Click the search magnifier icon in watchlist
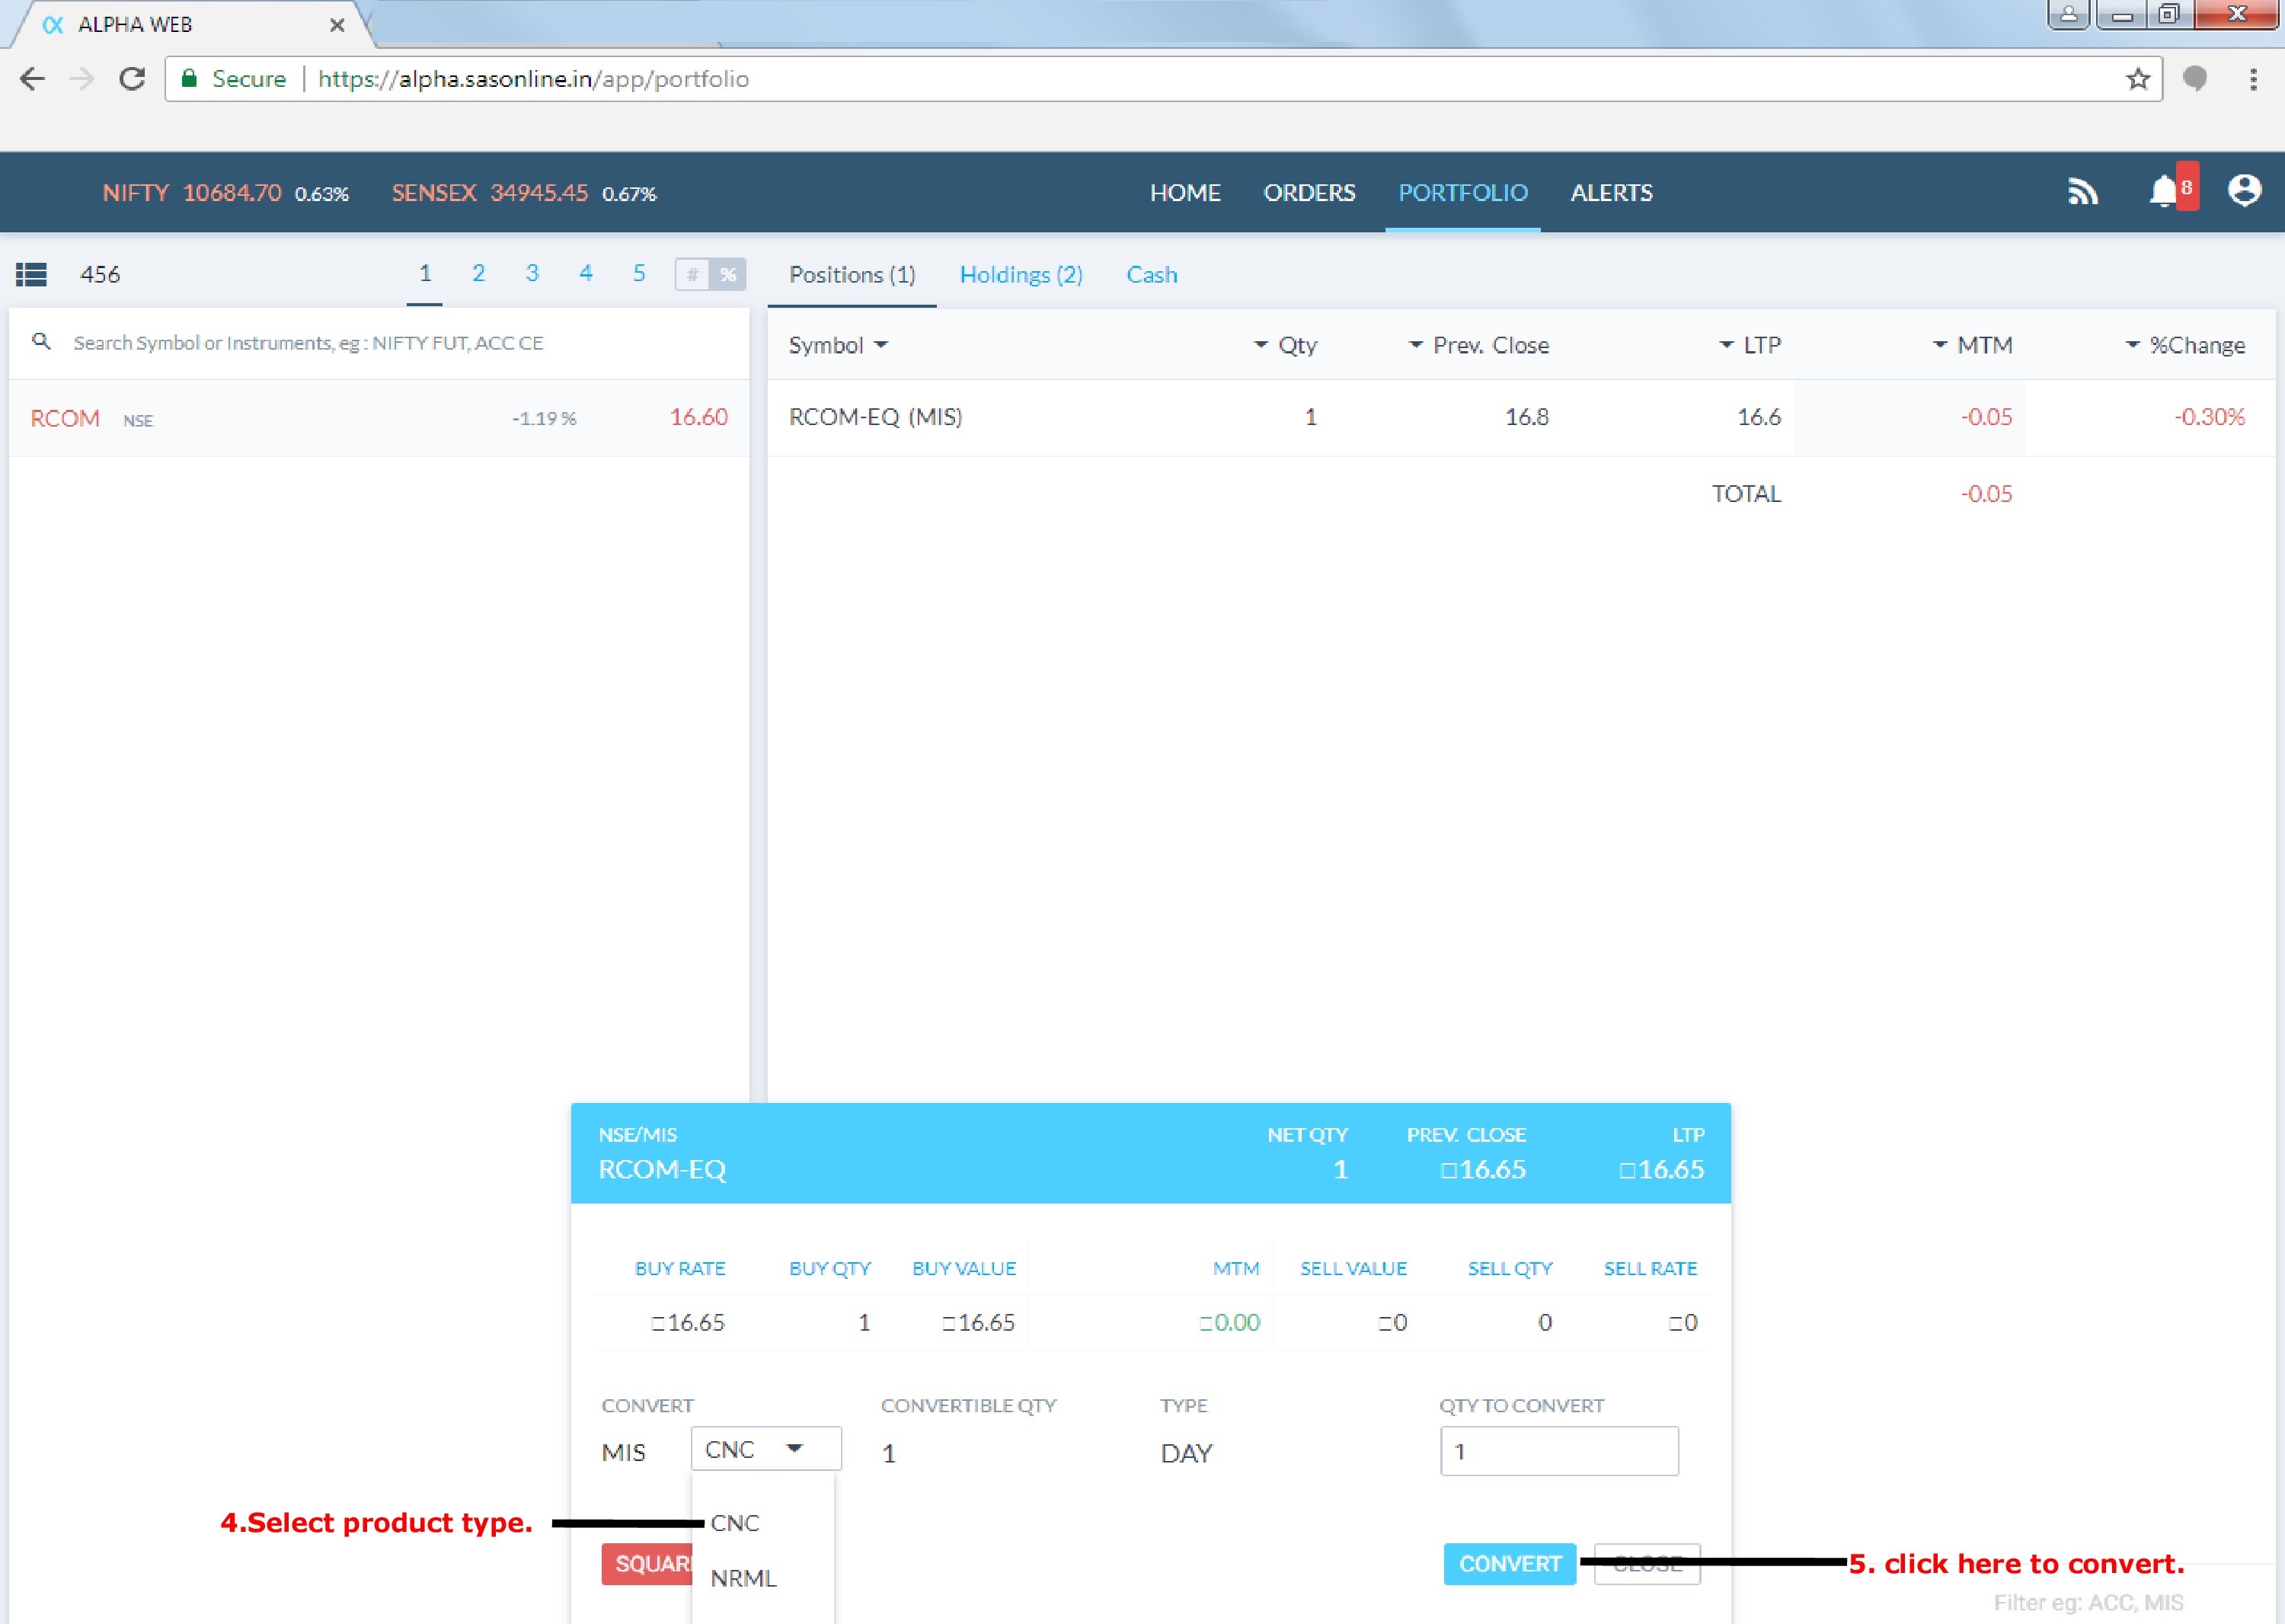The width and height of the screenshot is (2285, 1624). point(41,342)
